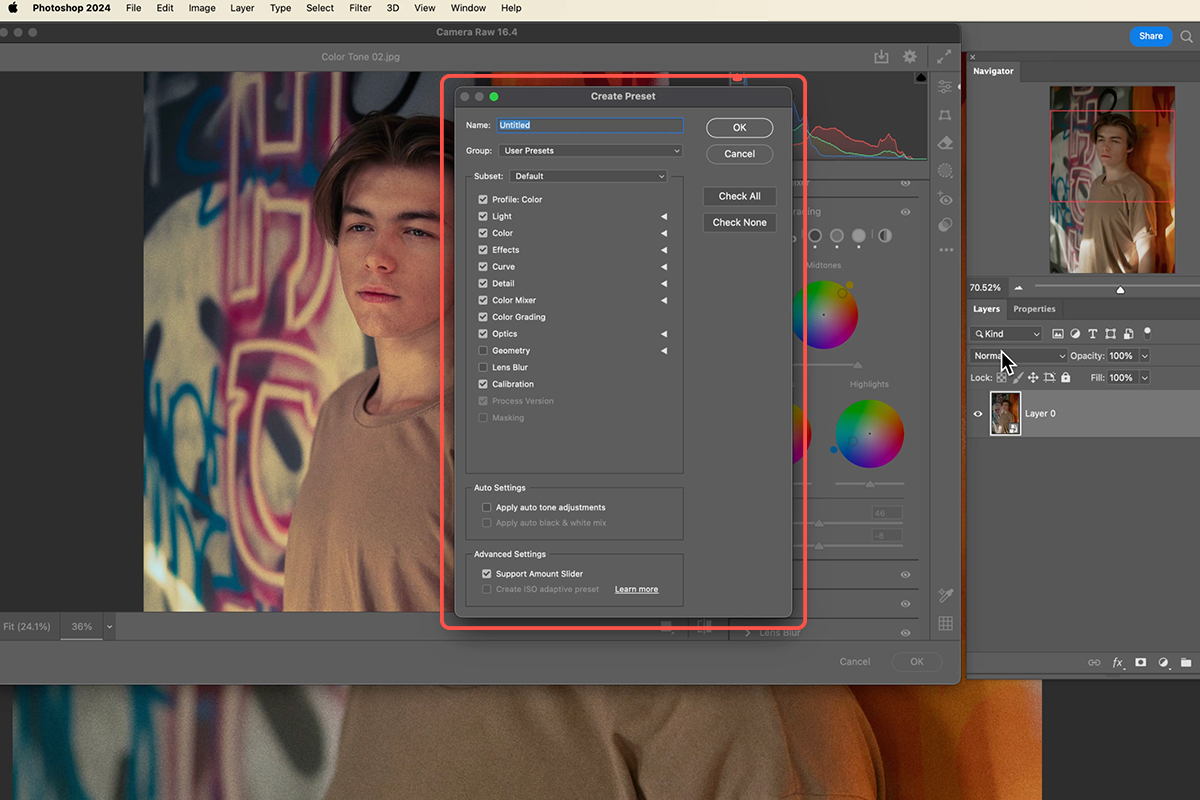Open the Filter menu
1200x800 pixels.
point(360,8)
